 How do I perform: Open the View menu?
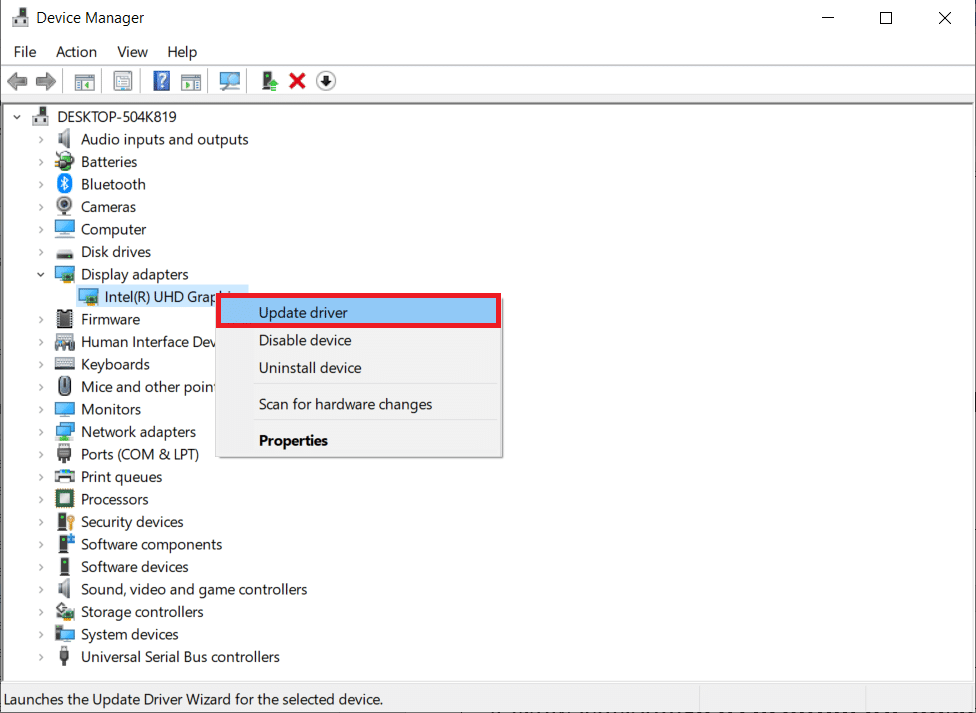pos(133,52)
